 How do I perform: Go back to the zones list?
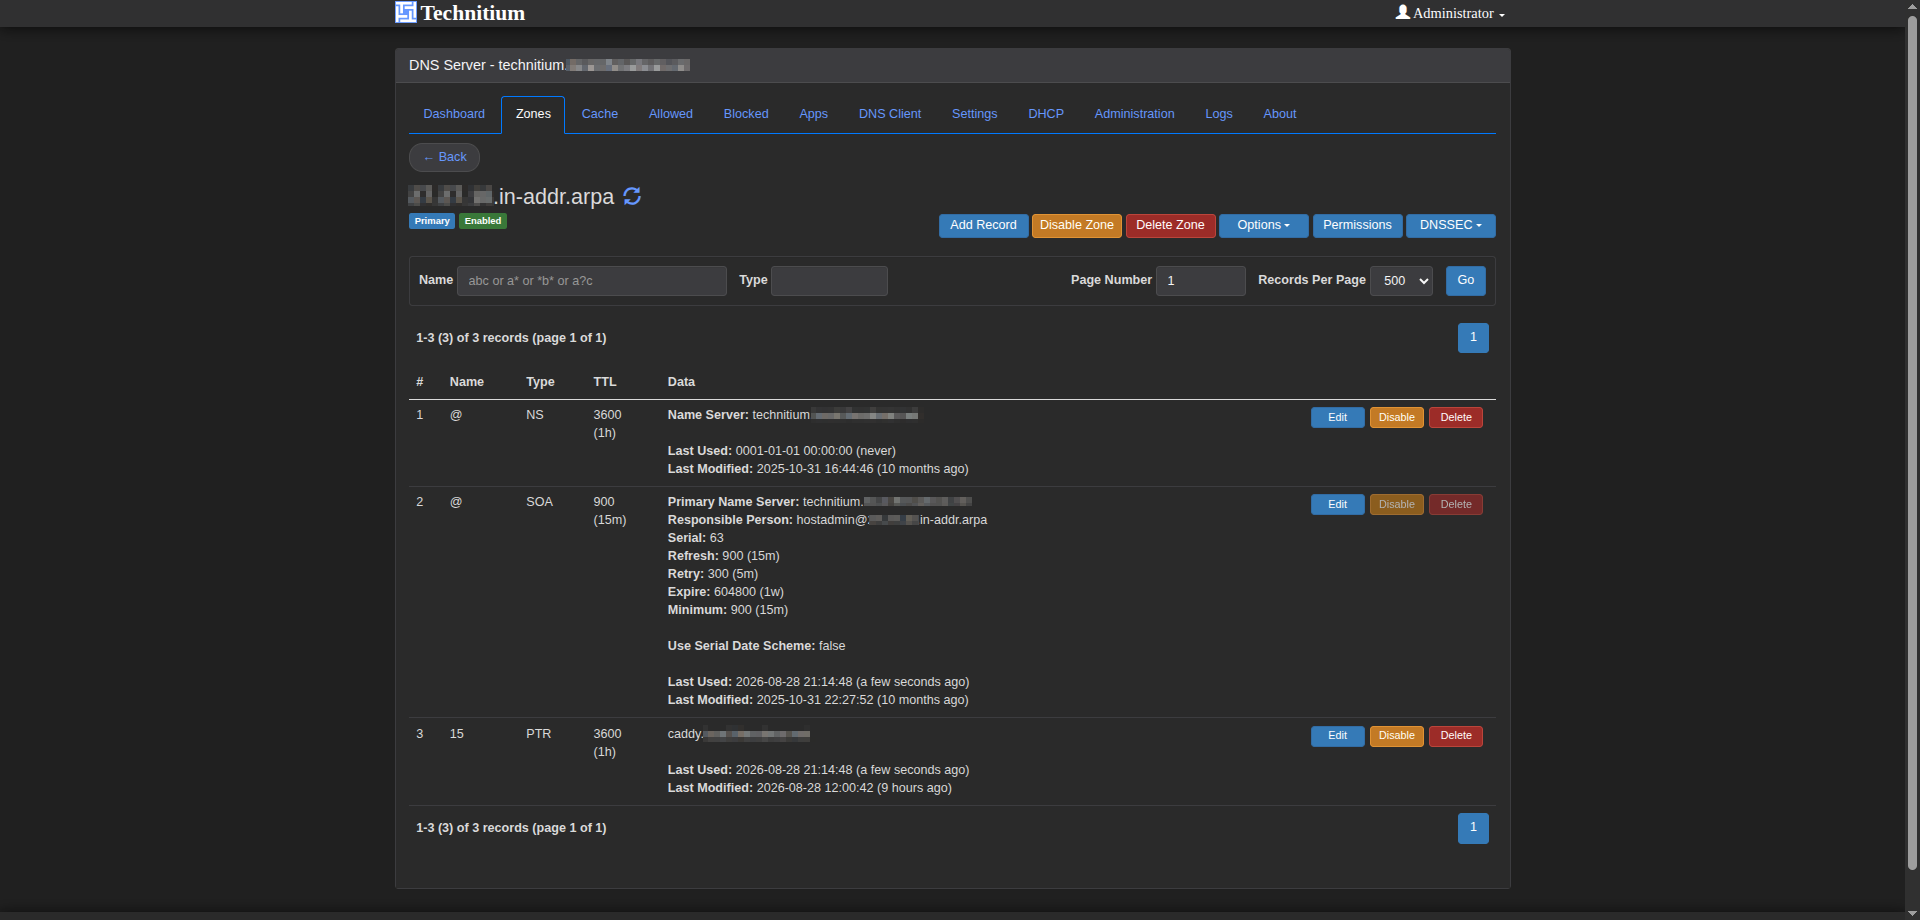coord(444,158)
